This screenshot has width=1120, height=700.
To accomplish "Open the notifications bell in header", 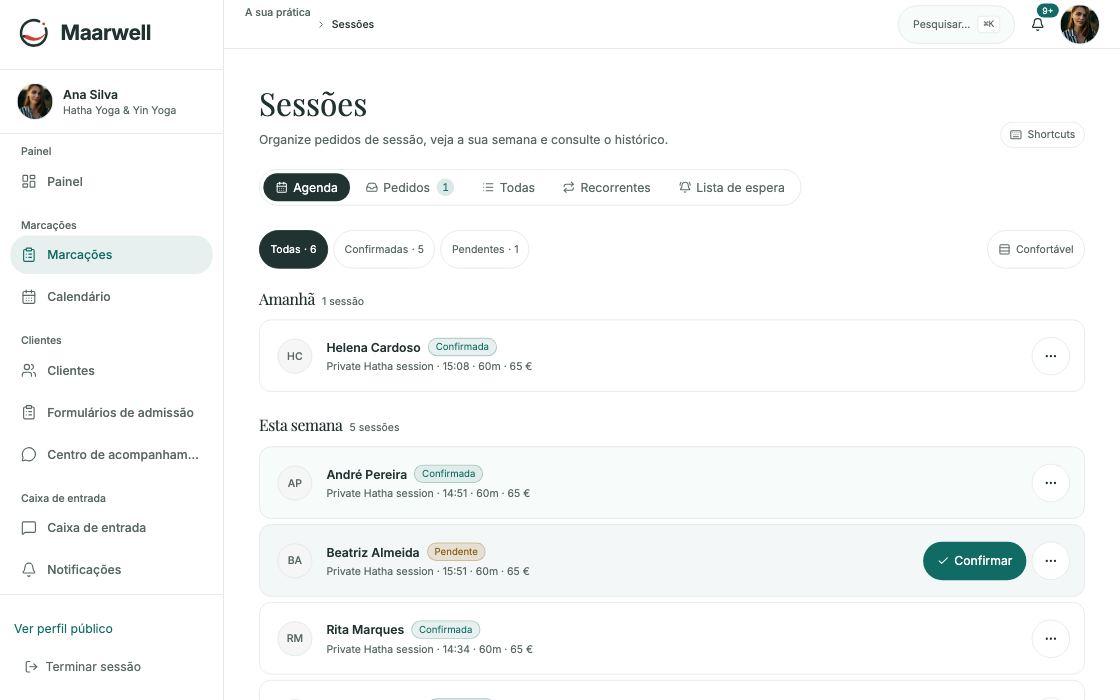I will coord(1037,24).
